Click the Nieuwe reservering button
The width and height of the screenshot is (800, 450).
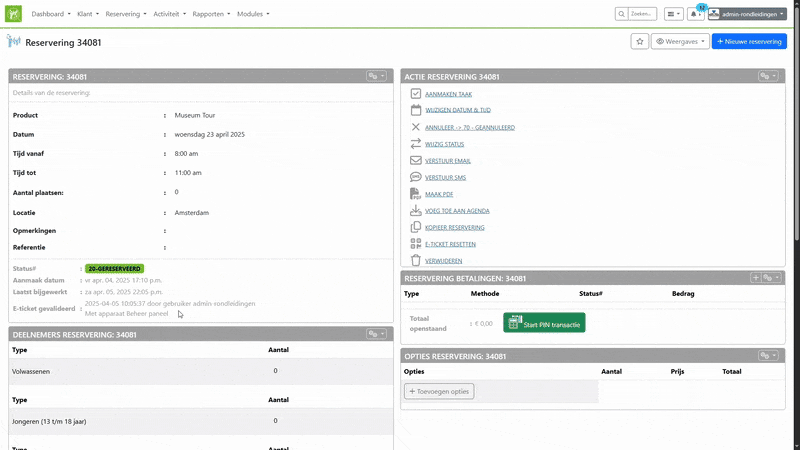click(x=749, y=42)
